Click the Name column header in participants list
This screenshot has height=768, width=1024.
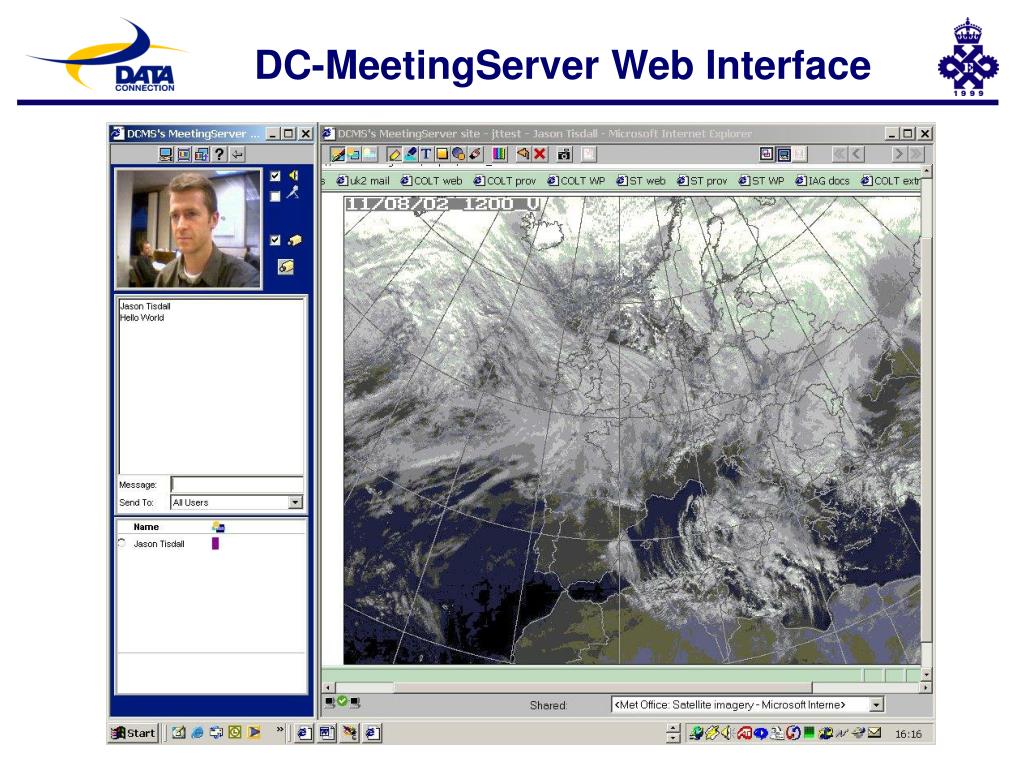(x=146, y=526)
